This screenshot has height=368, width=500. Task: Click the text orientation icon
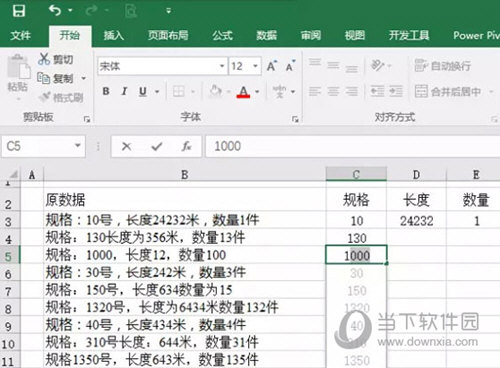click(378, 65)
